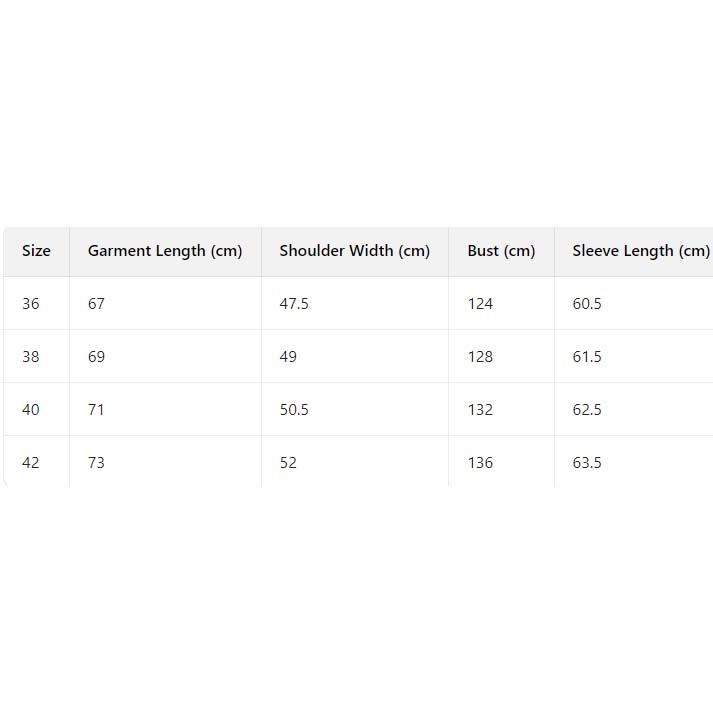Click bust value 124
The image size is (713, 713).
click(480, 304)
